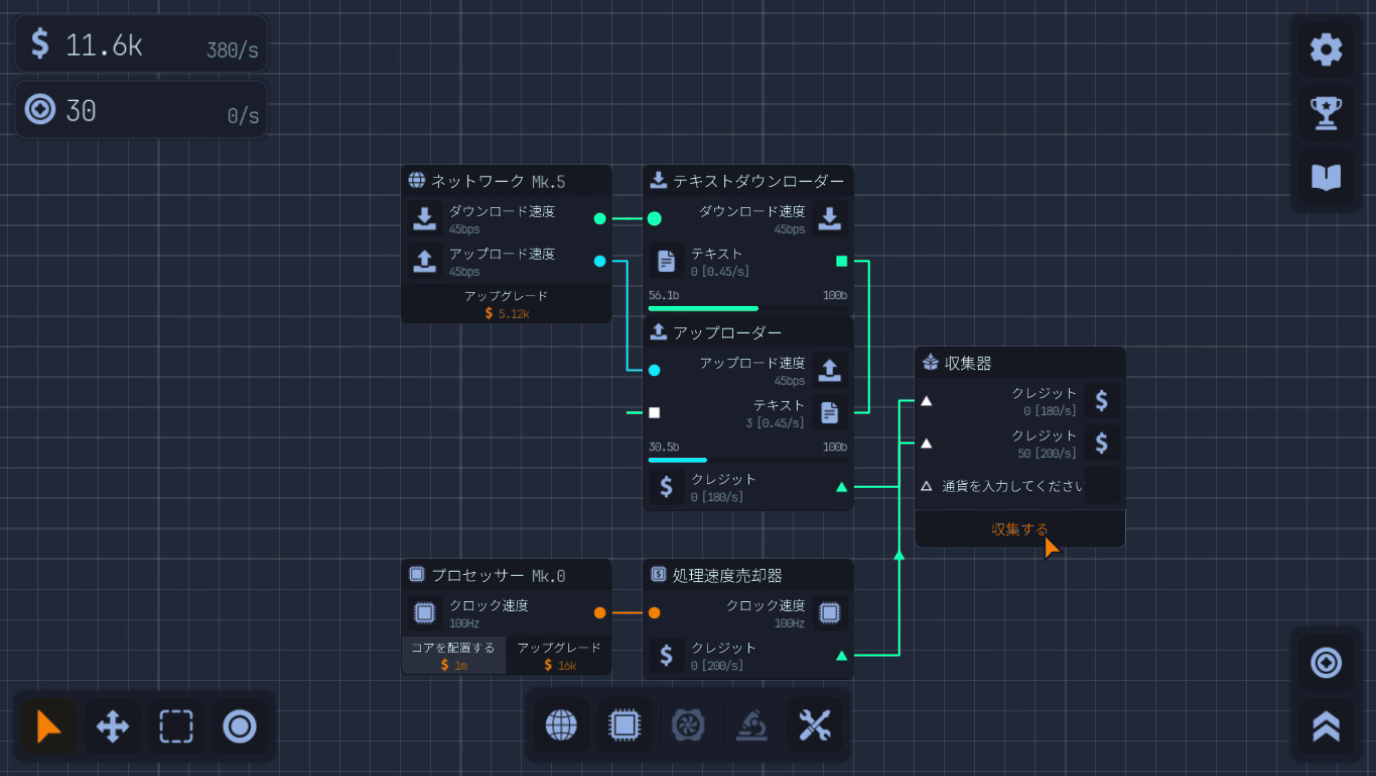Click the green input port on テキストダウンローダー
This screenshot has height=776, width=1376.
pos(654,218)
